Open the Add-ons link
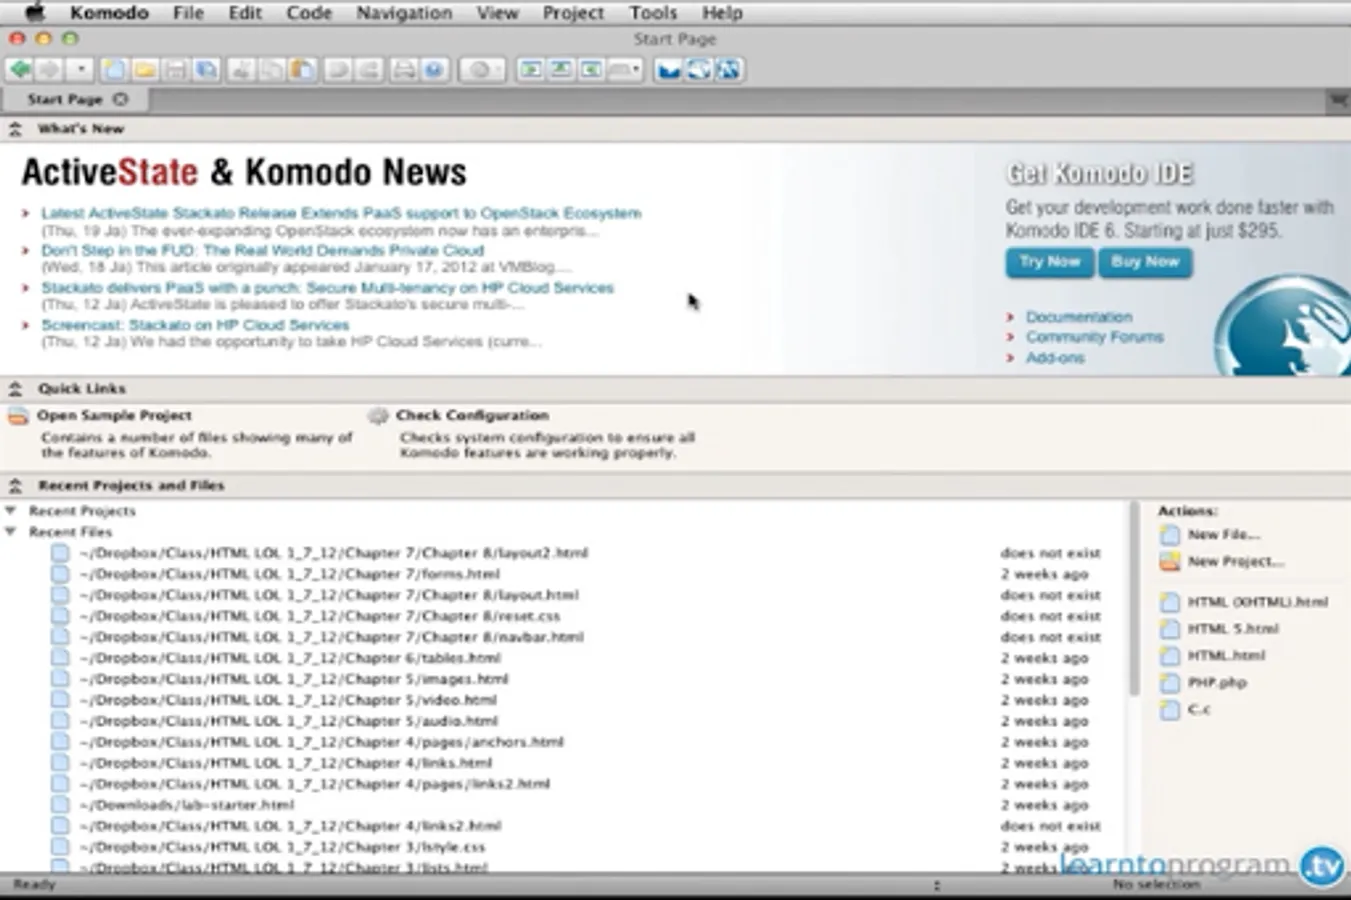 (1055, 358)
